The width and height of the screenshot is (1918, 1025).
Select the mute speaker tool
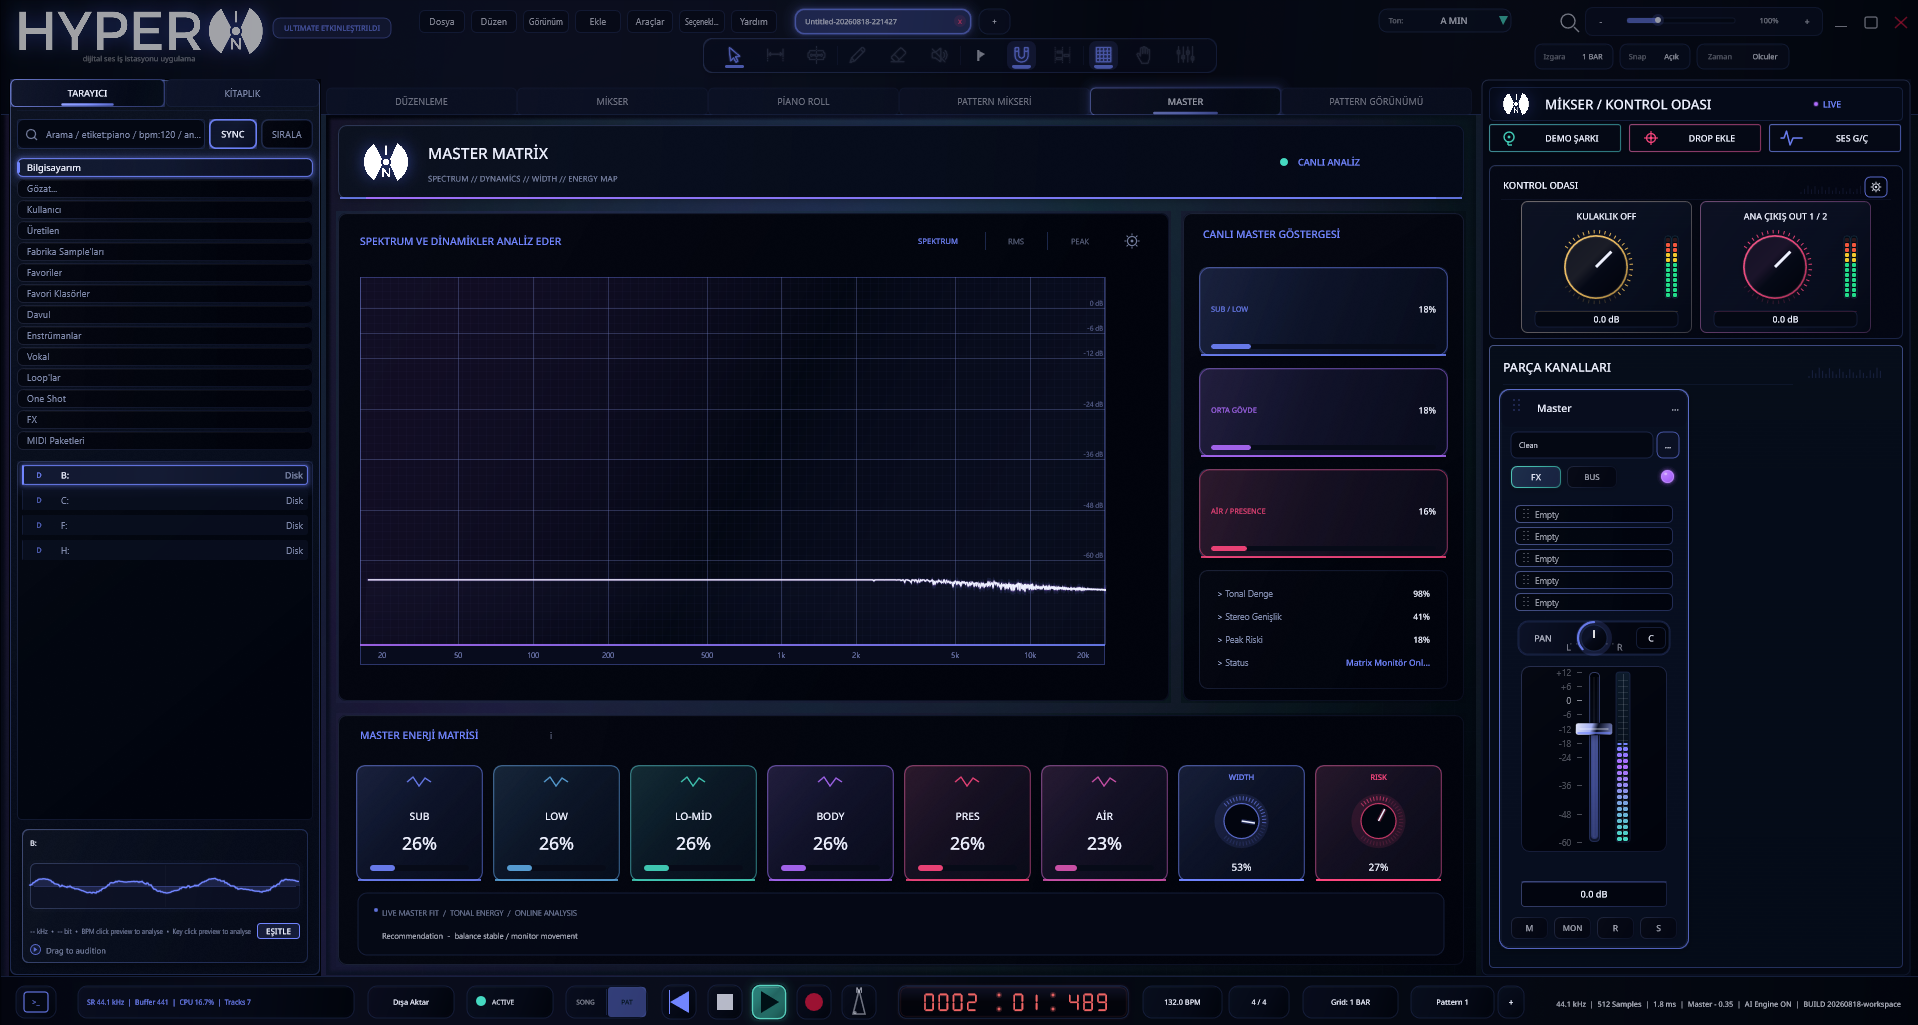939,56
